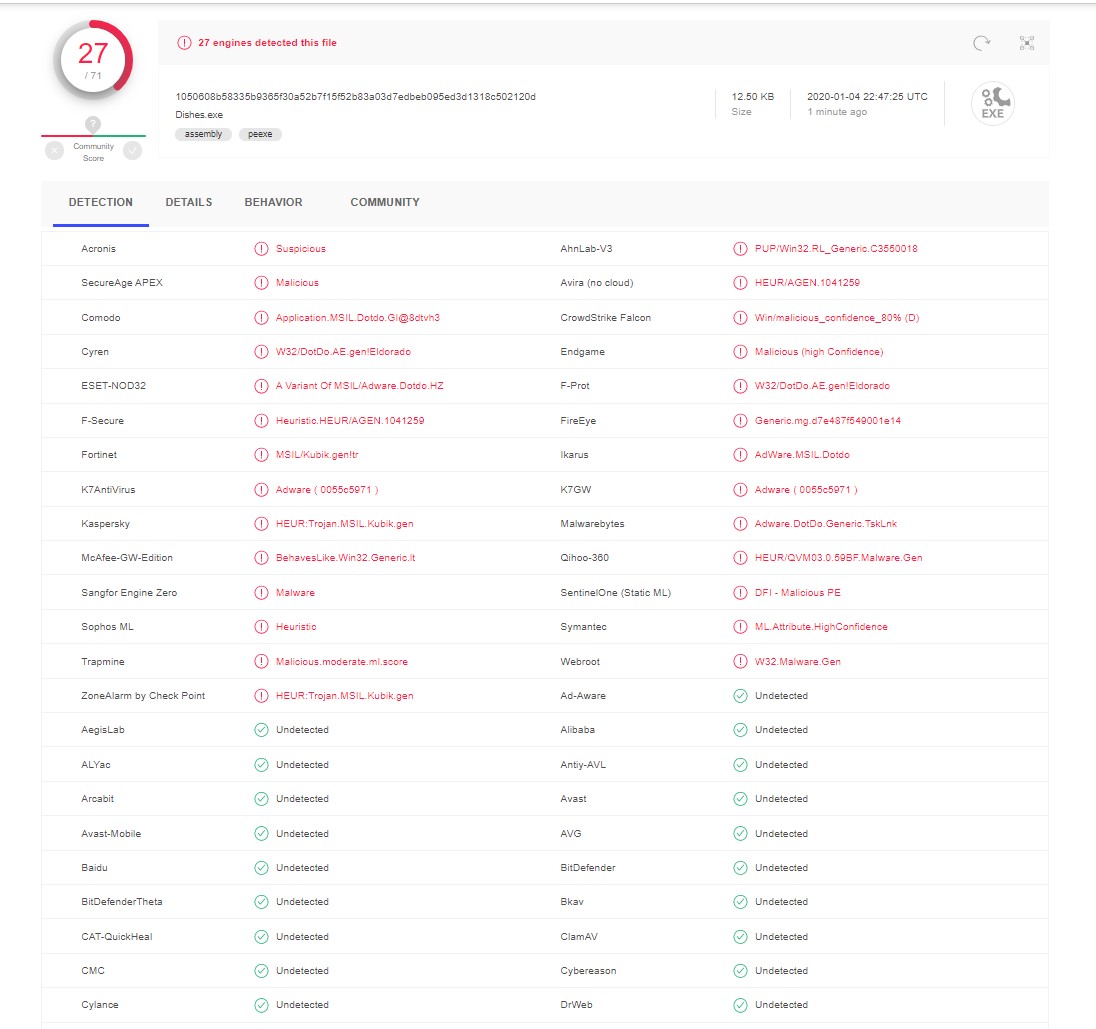Click the 12.50 KB size value
Viewport: 1096px width, 1029px height.
click(x=753, y=96)
